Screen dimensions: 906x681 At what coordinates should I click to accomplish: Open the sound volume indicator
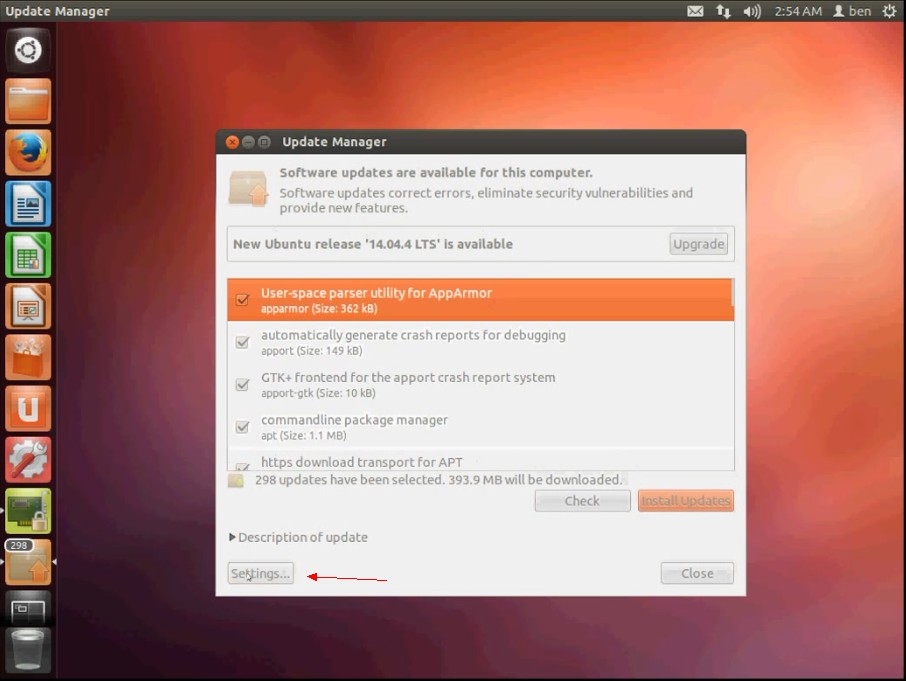pos(751,11)
